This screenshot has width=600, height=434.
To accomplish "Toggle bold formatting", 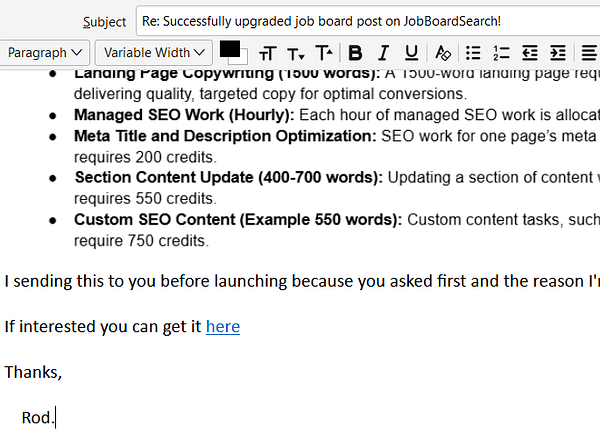I will [355, 53].
